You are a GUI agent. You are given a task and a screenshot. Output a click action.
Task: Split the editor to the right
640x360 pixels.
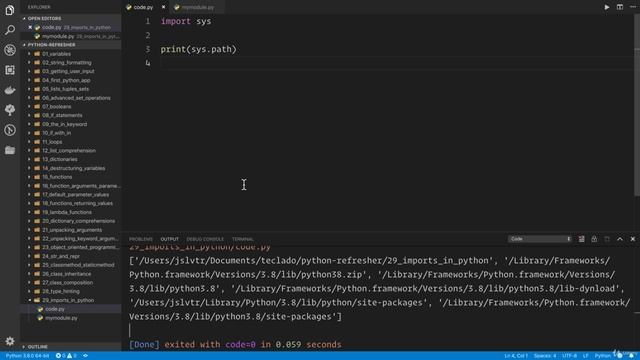coord(620,7)
